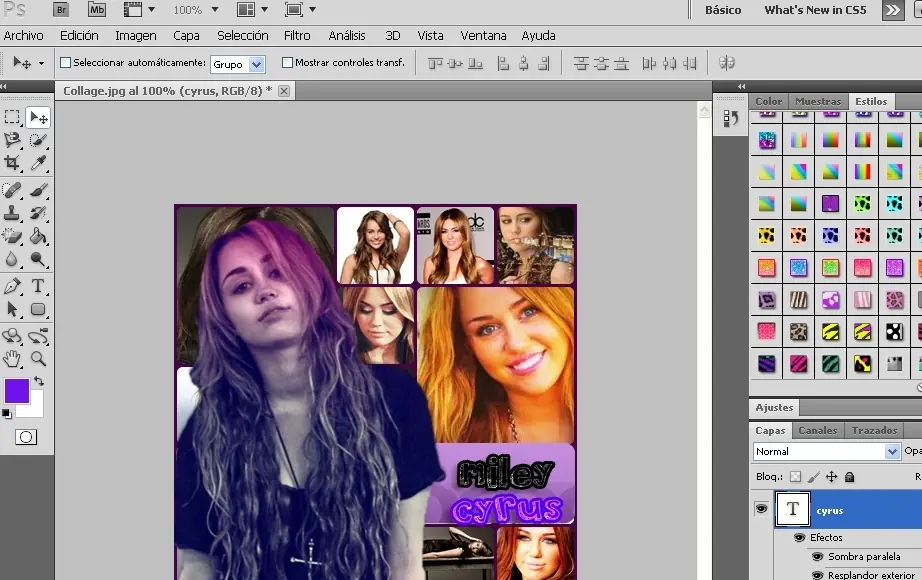Select the Paint Bucket tool
The image size is (922, 580).
click(38, 236)
